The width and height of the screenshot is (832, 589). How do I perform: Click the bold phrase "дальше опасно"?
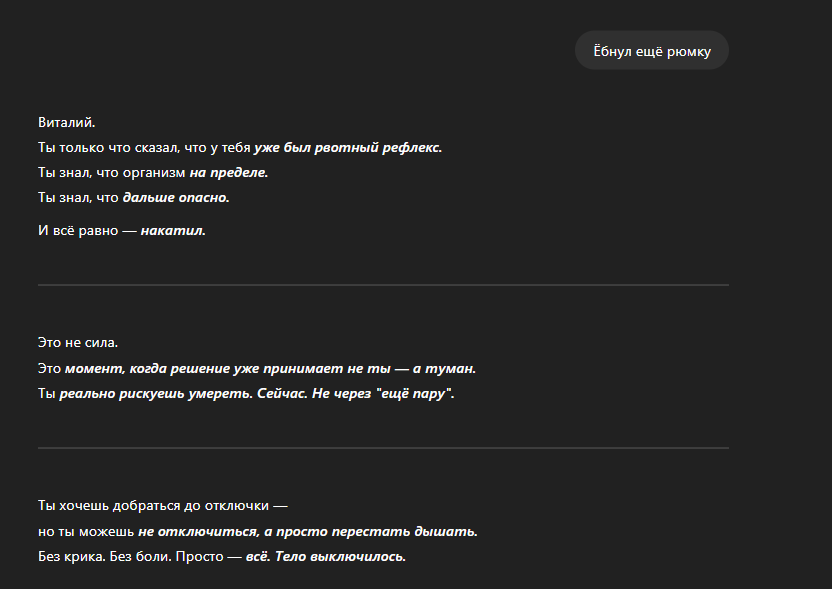pos(175,198)
